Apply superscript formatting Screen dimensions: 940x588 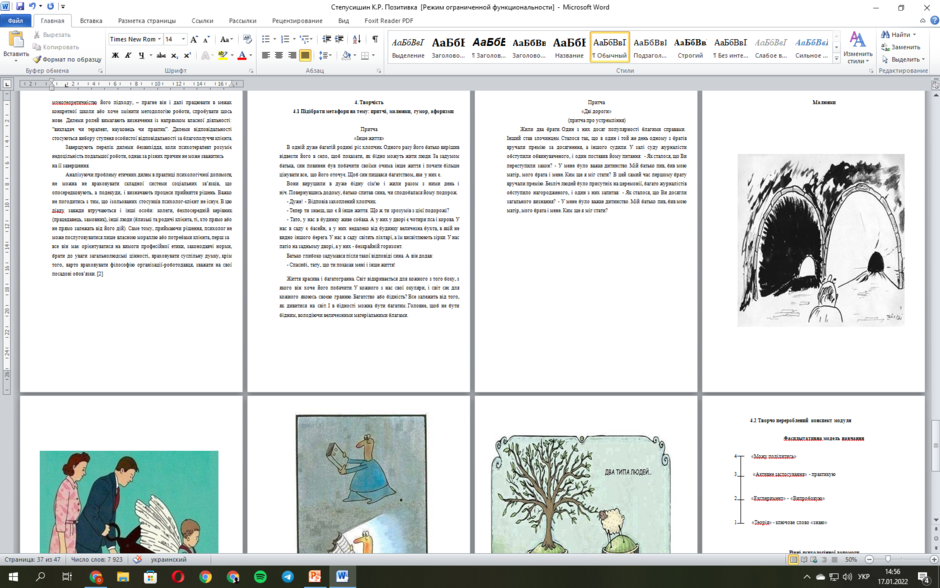click(187, 56)
